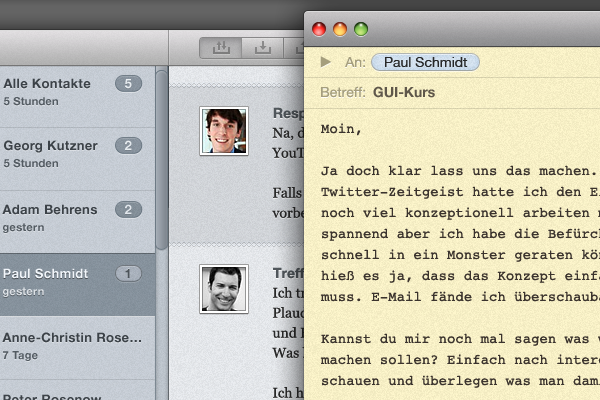Image resolution: width=600 pixels, height=400 pixels.
Task: Open the Alle Kontakte list entry
Action: 77,96
